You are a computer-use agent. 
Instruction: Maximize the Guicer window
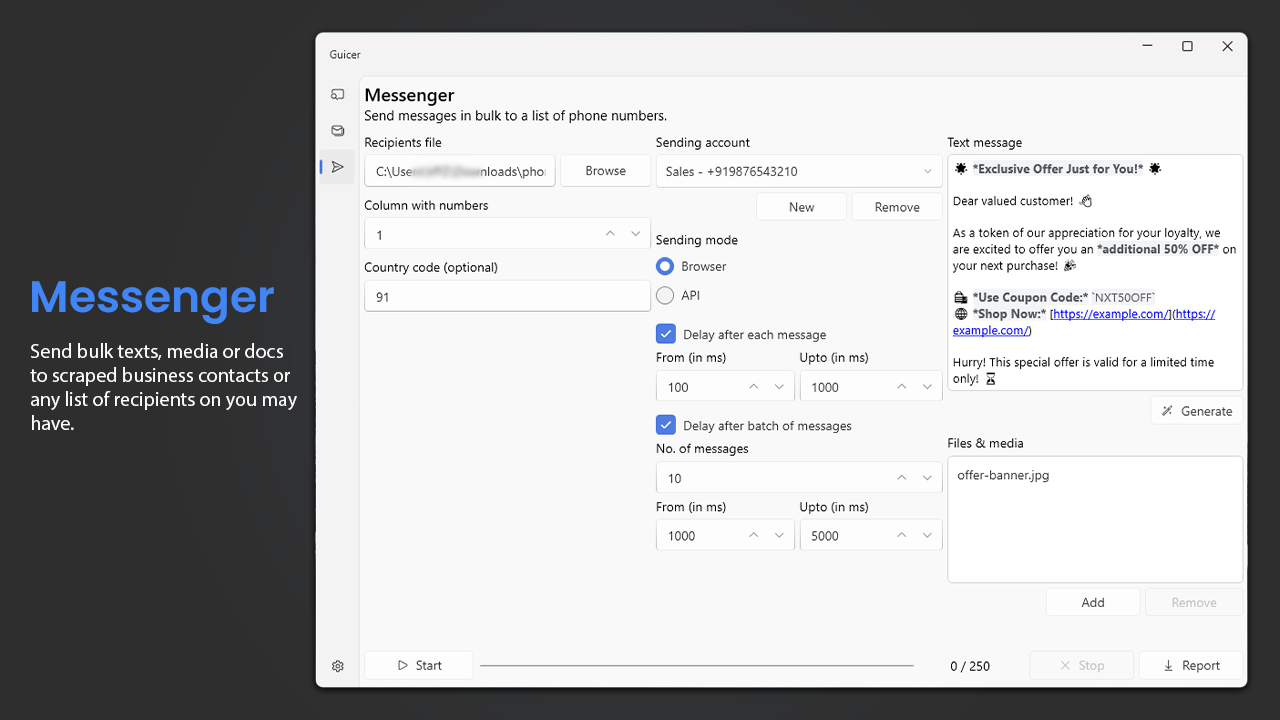[x=1187, y=46]
